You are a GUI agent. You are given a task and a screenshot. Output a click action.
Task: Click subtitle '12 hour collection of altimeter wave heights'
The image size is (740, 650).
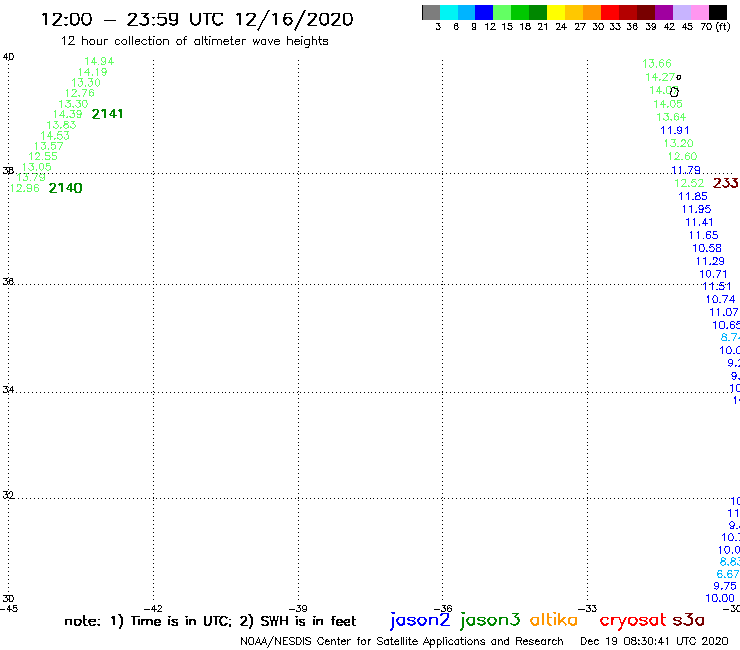coord(194,41)
